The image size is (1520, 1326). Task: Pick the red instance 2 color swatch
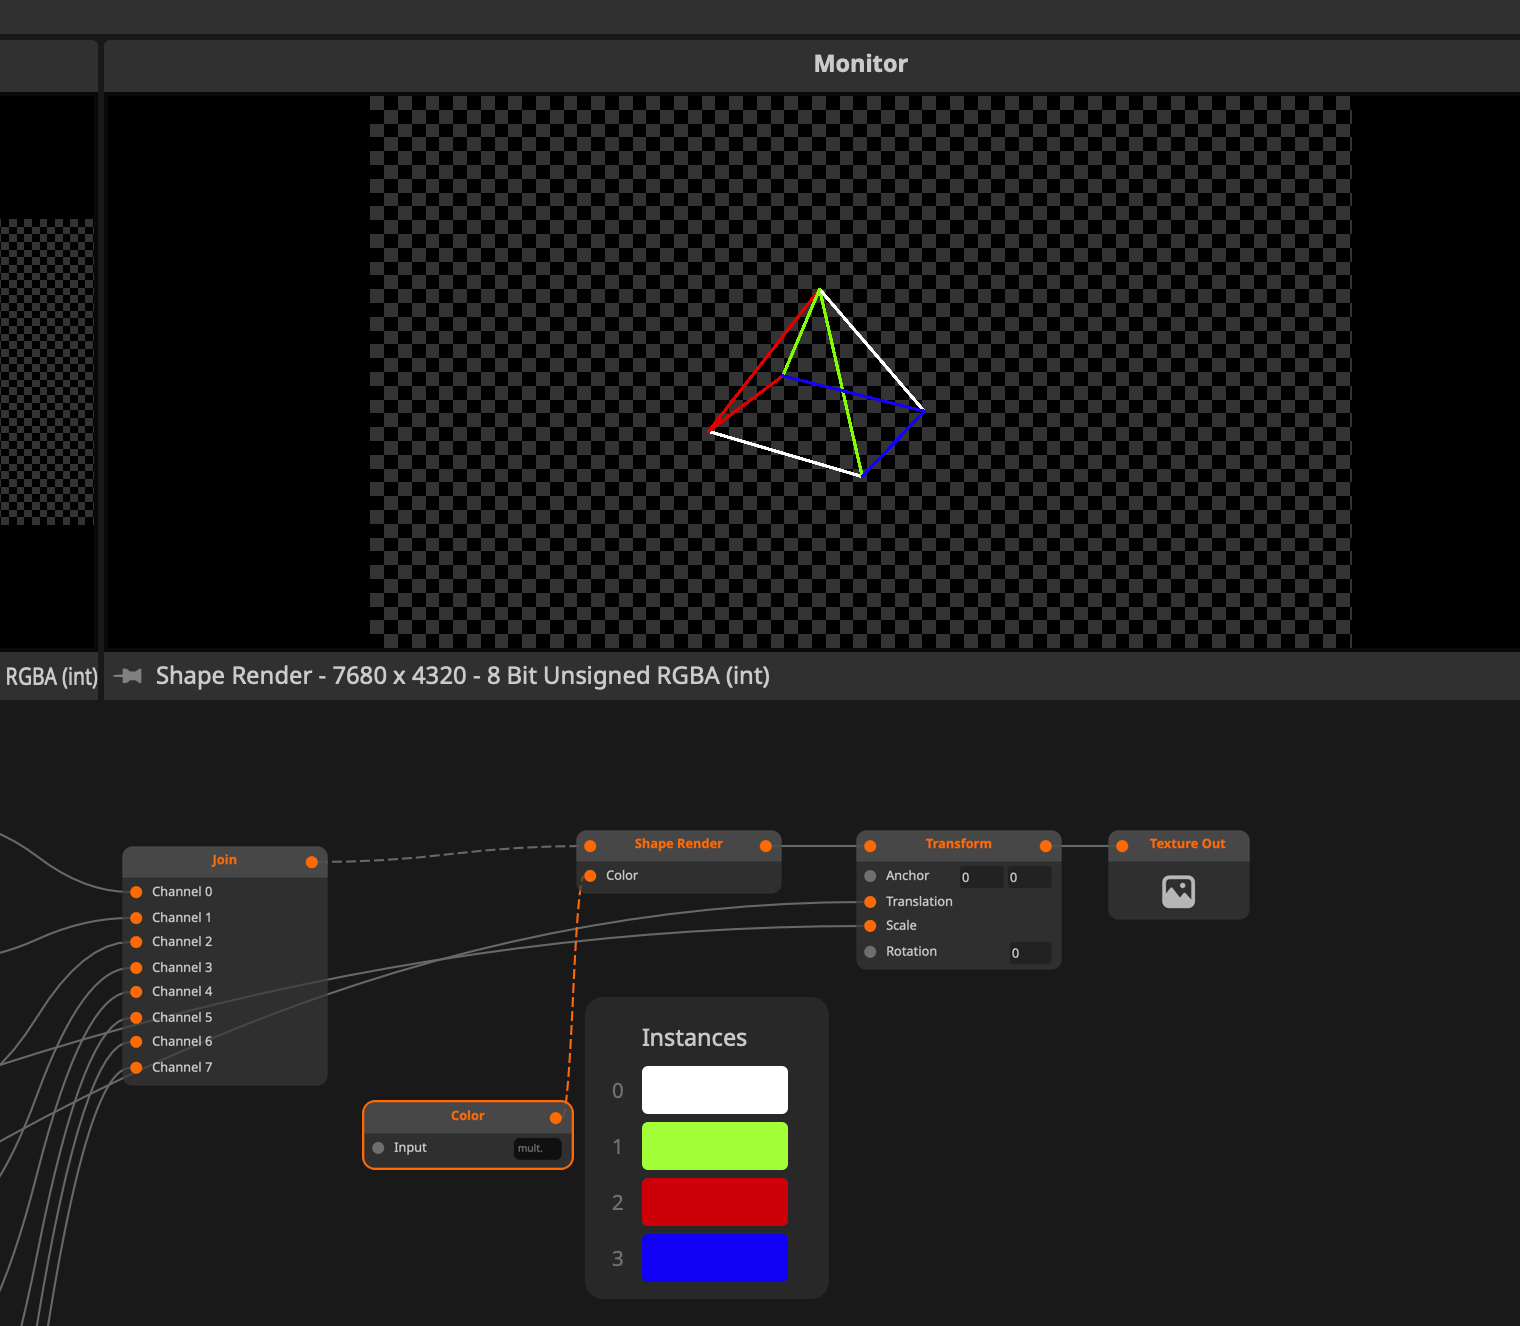click(714, 1202)
